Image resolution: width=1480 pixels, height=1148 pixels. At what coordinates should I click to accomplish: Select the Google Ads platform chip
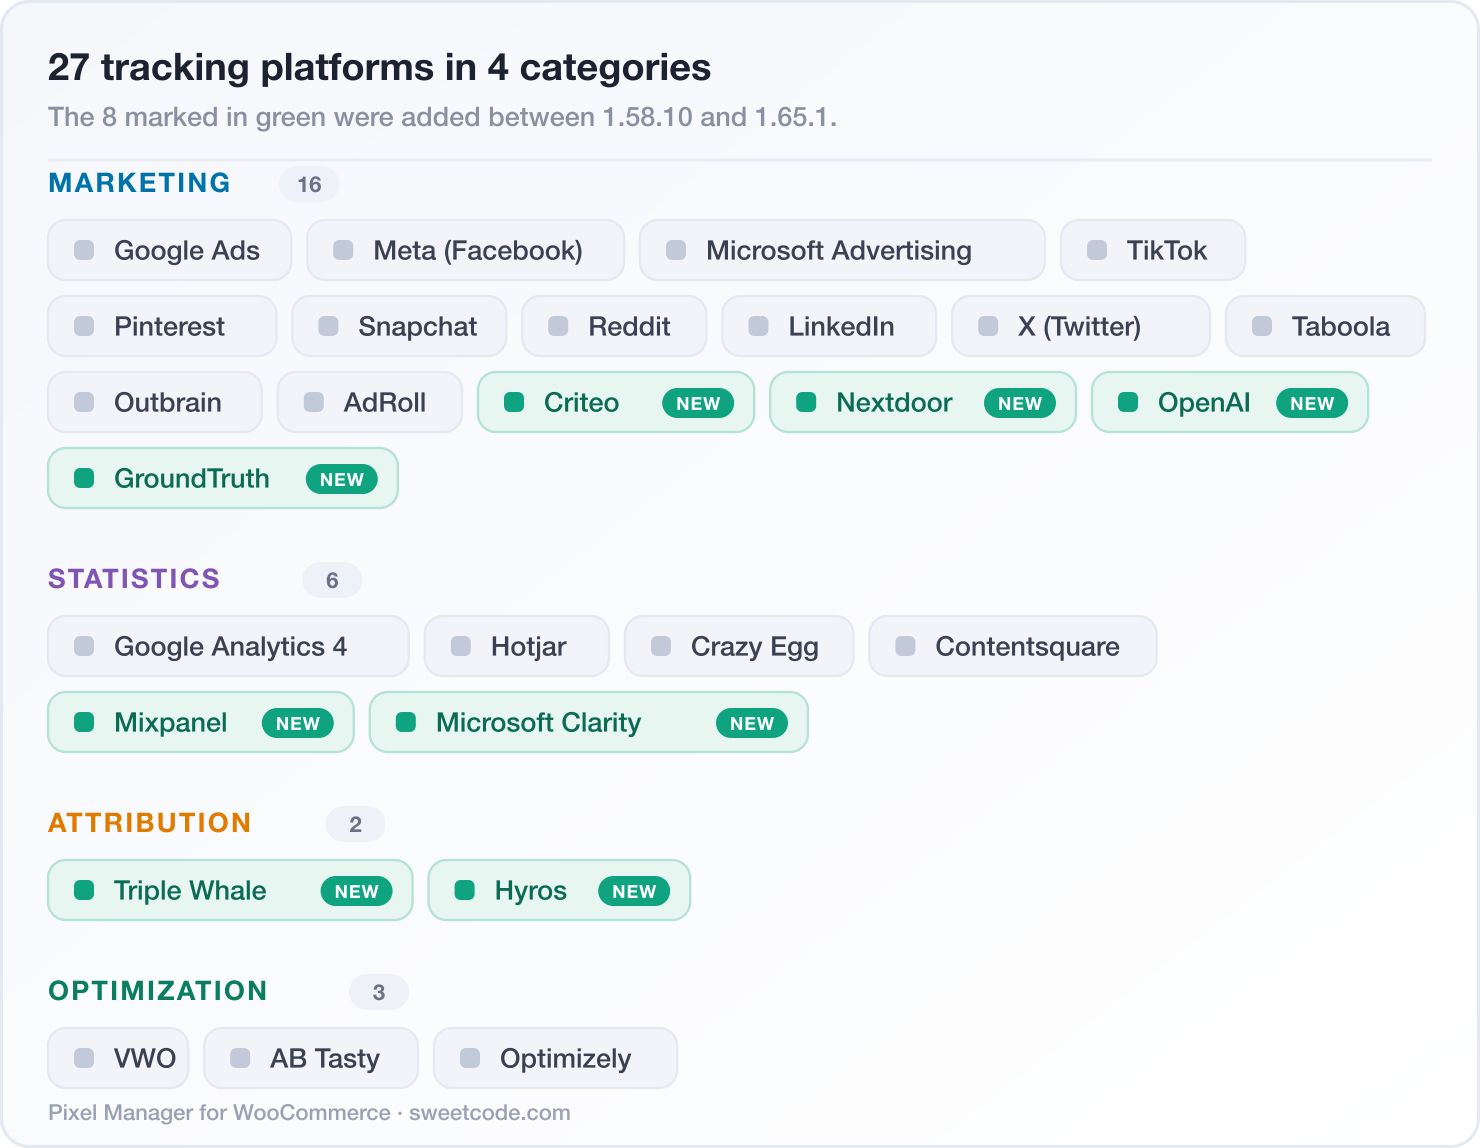pyautogui.click(x=170, y=250)
